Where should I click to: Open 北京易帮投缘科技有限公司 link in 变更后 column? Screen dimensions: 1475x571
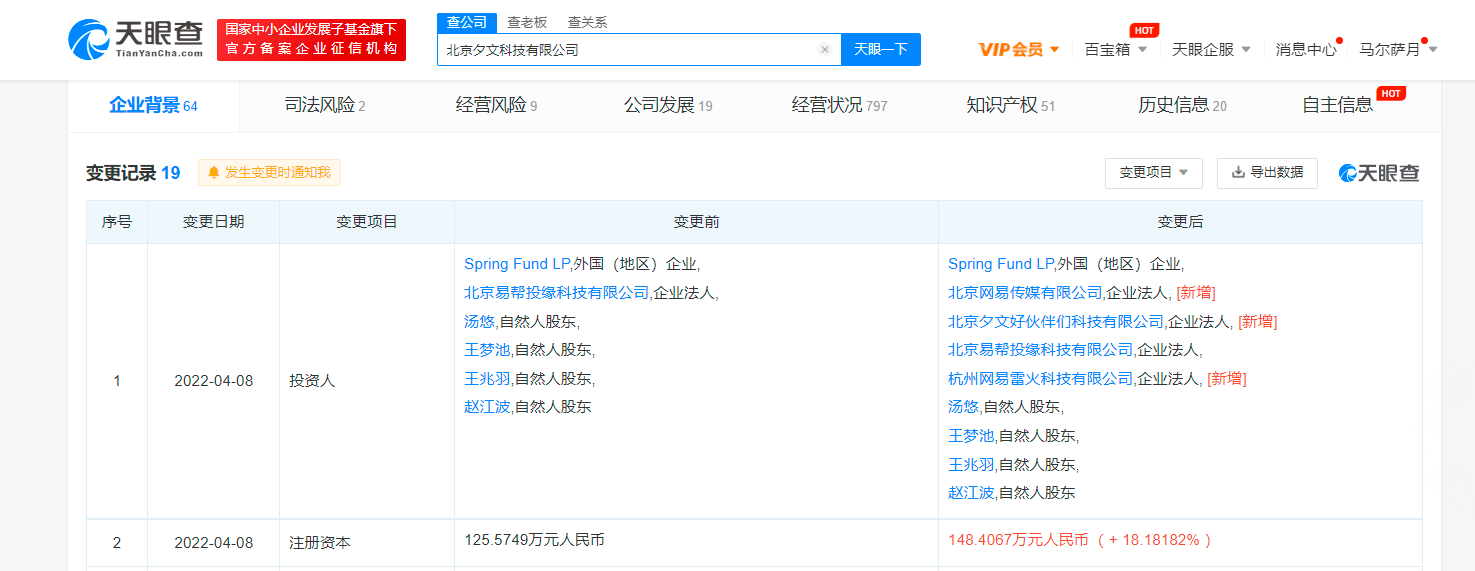(1041, 350)
